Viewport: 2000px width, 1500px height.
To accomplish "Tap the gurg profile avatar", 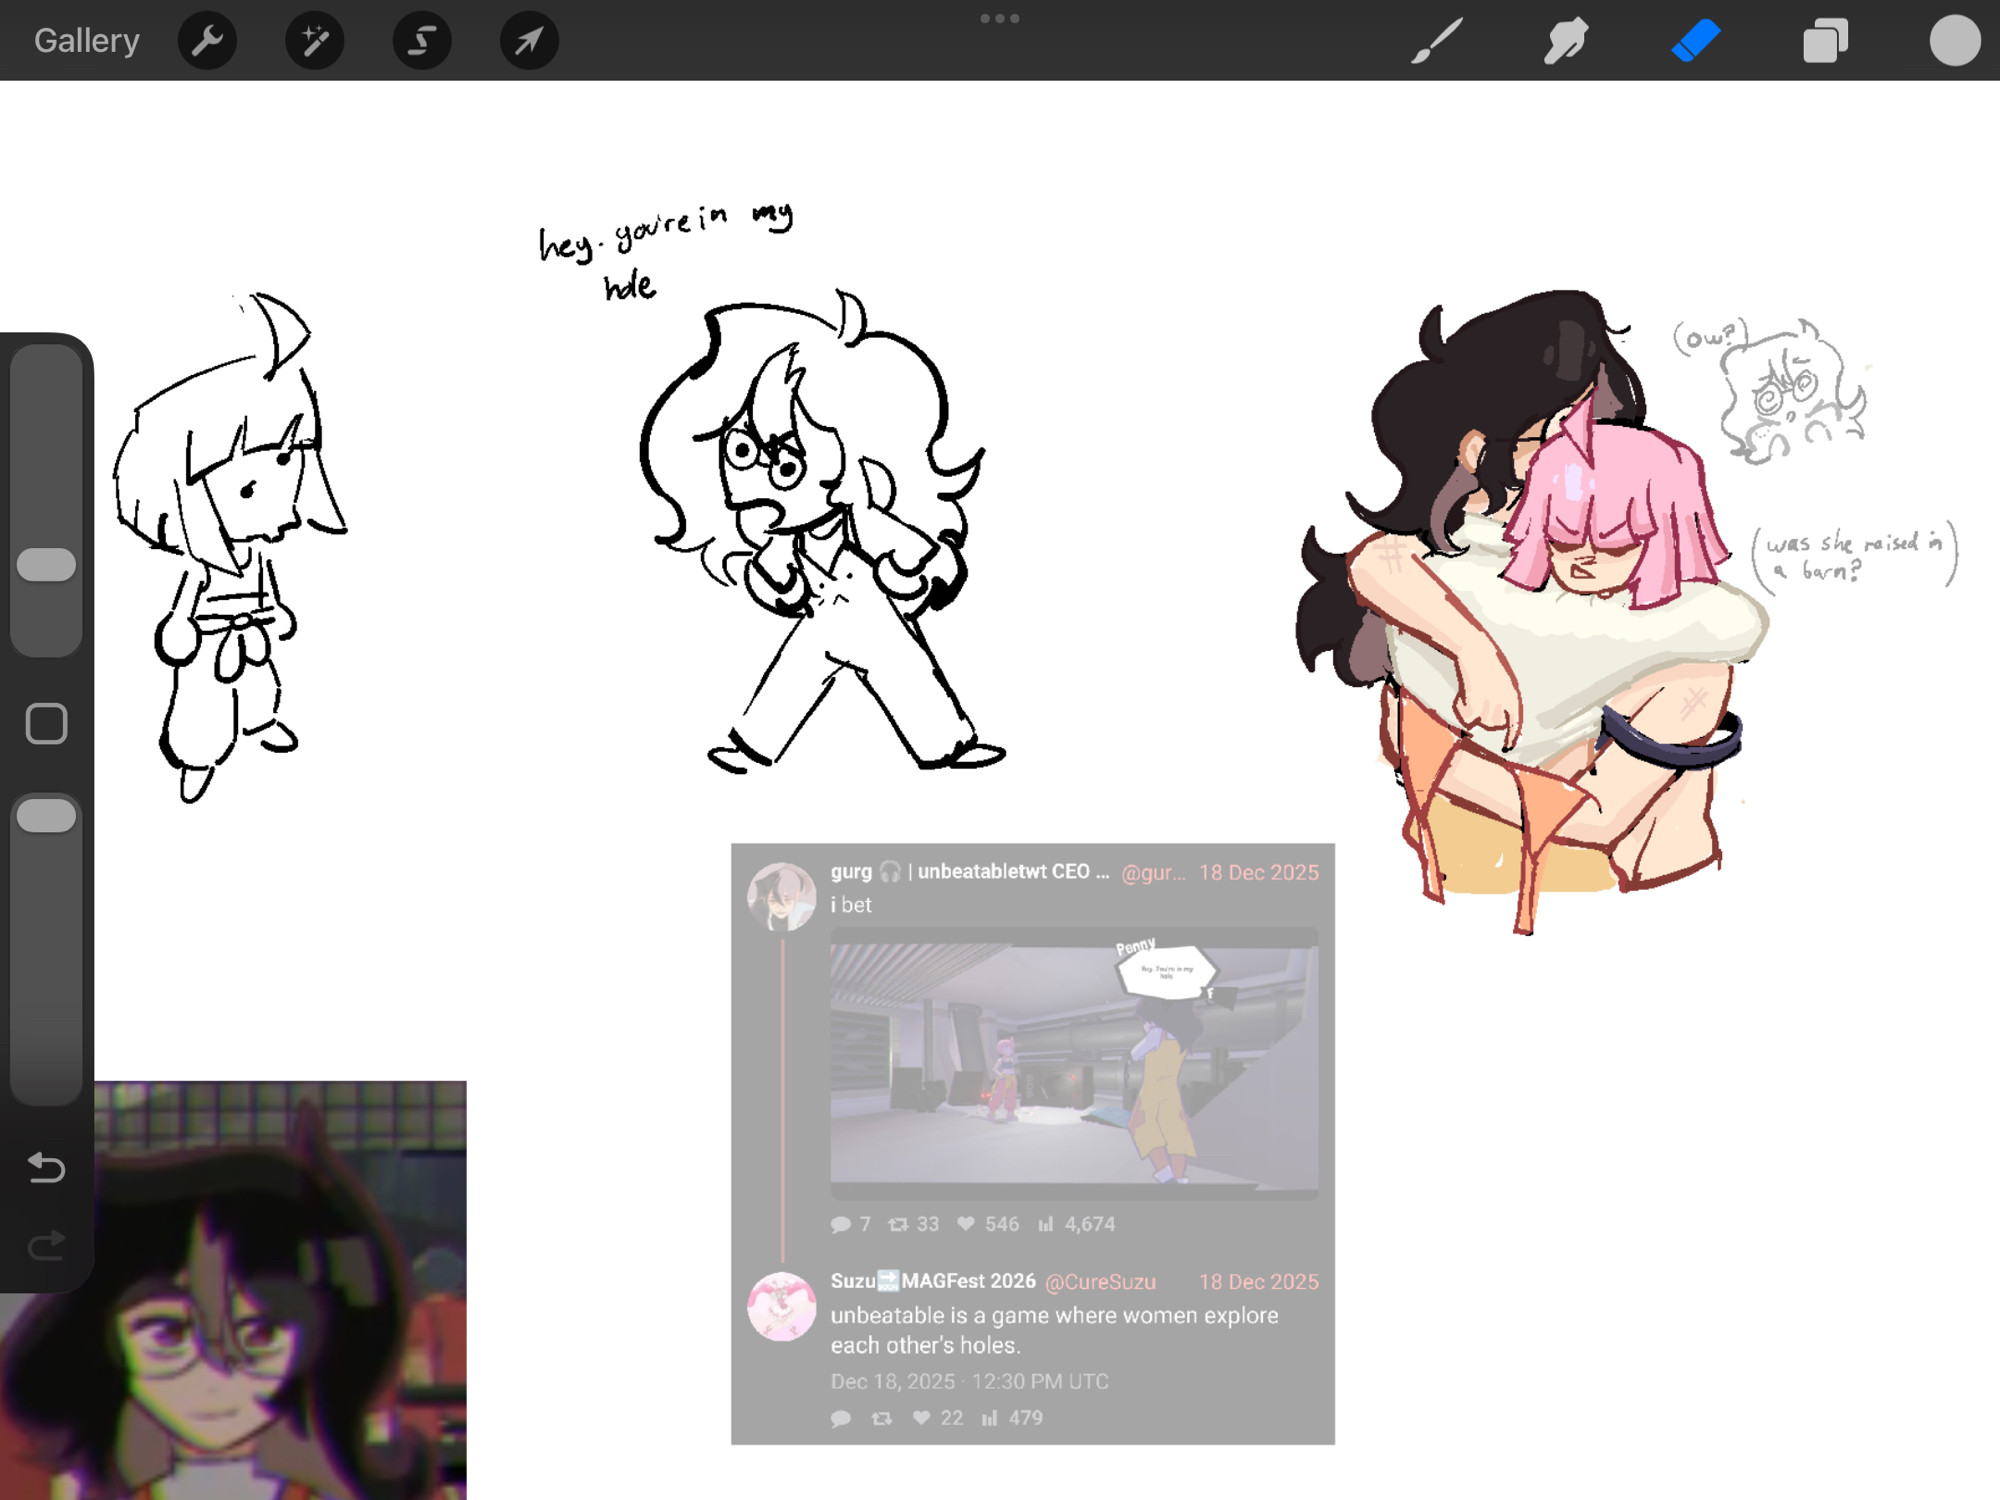I will click(x=781, y=896).
